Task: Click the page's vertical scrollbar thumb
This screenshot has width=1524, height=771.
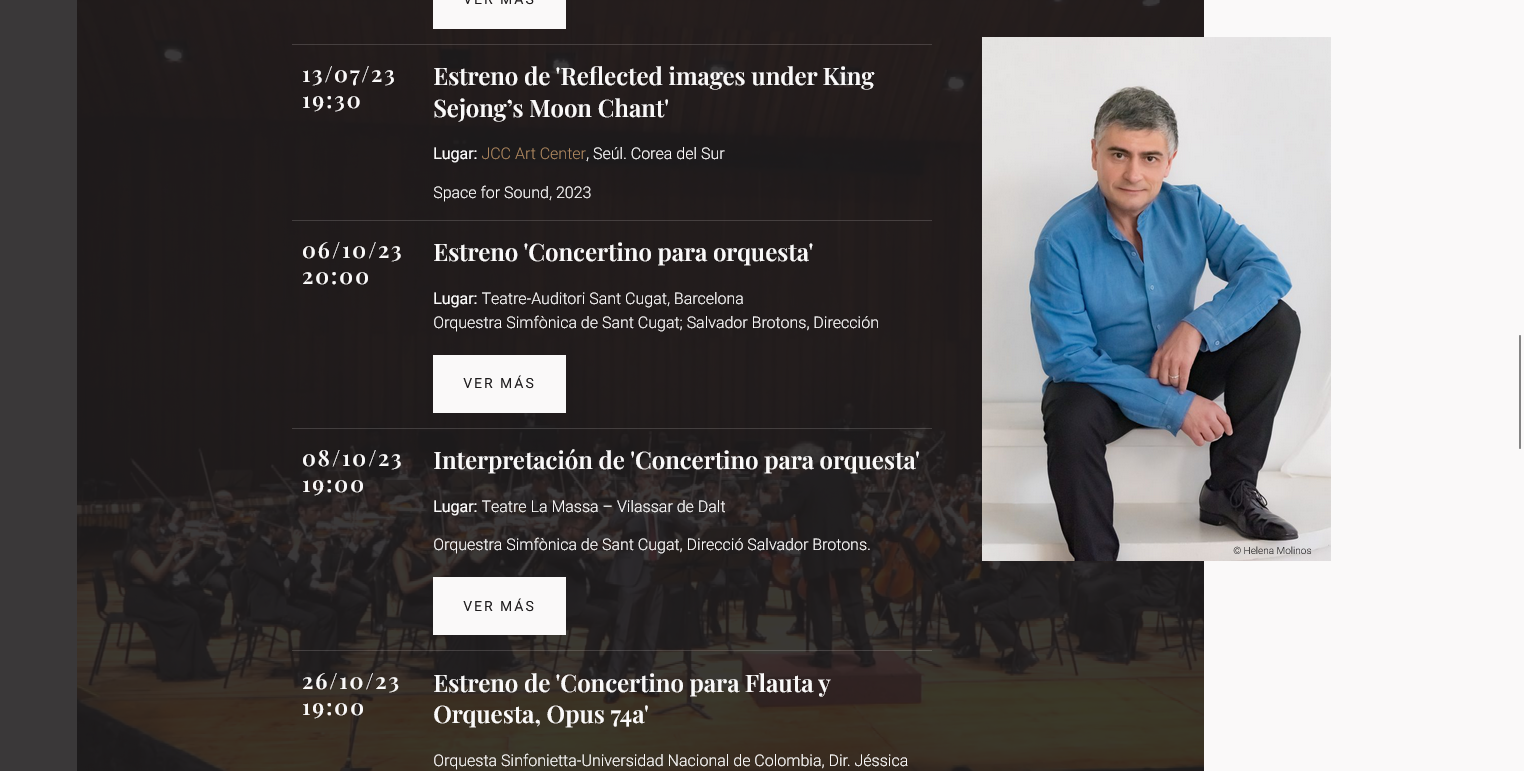Action: 1520,392
